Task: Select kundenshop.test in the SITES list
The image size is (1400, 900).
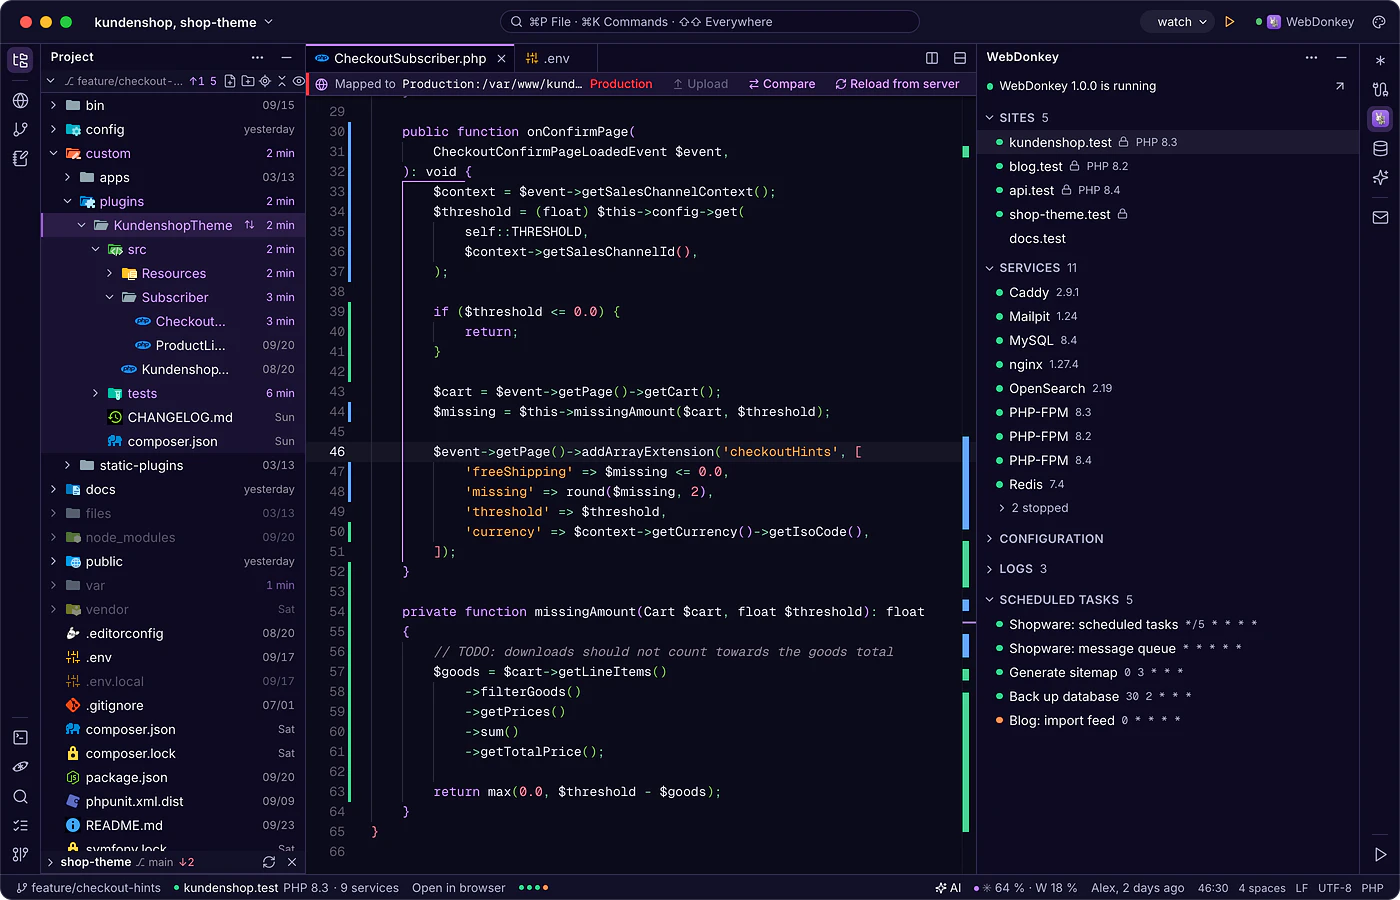Action: 1168,142
